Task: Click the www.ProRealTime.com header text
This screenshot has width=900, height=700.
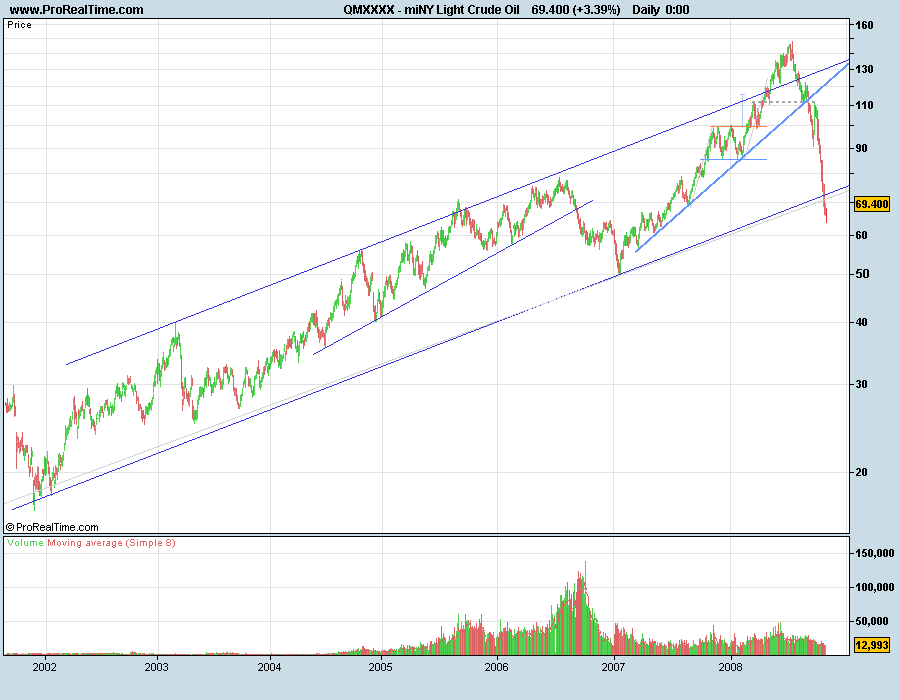Action: click(76, 10)
